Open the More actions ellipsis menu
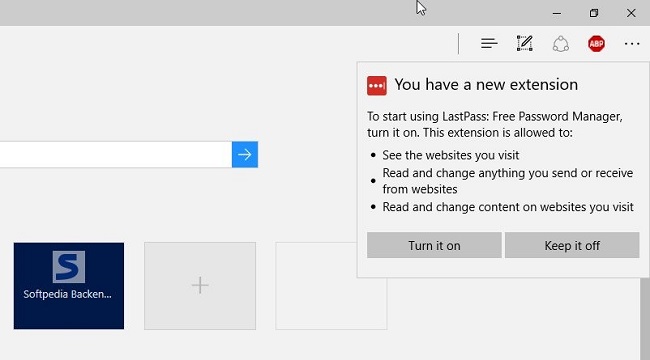The width and height of the screenshot is (650, 360). coord(632,44)
